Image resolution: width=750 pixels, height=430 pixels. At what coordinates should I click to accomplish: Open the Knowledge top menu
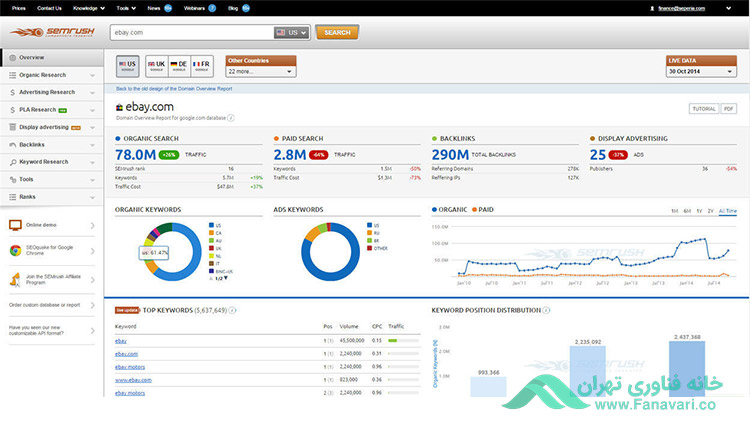[x=88, y=8]
